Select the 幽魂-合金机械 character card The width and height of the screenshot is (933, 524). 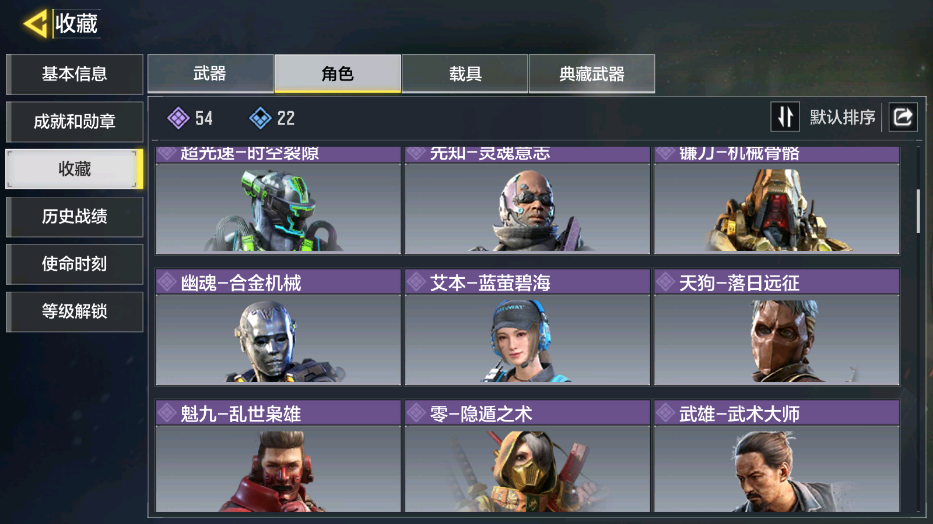278,327
